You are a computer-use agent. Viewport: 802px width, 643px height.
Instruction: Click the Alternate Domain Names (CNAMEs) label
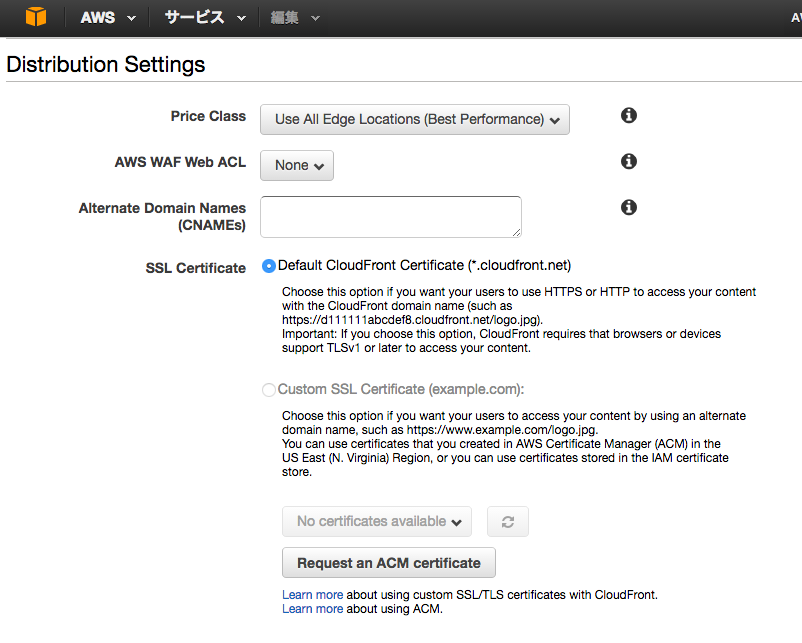pyautogui.click(x=162, y=216)
